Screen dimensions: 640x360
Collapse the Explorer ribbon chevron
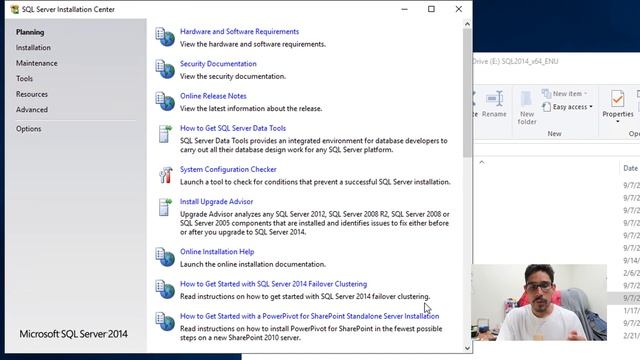coord(482,162)
